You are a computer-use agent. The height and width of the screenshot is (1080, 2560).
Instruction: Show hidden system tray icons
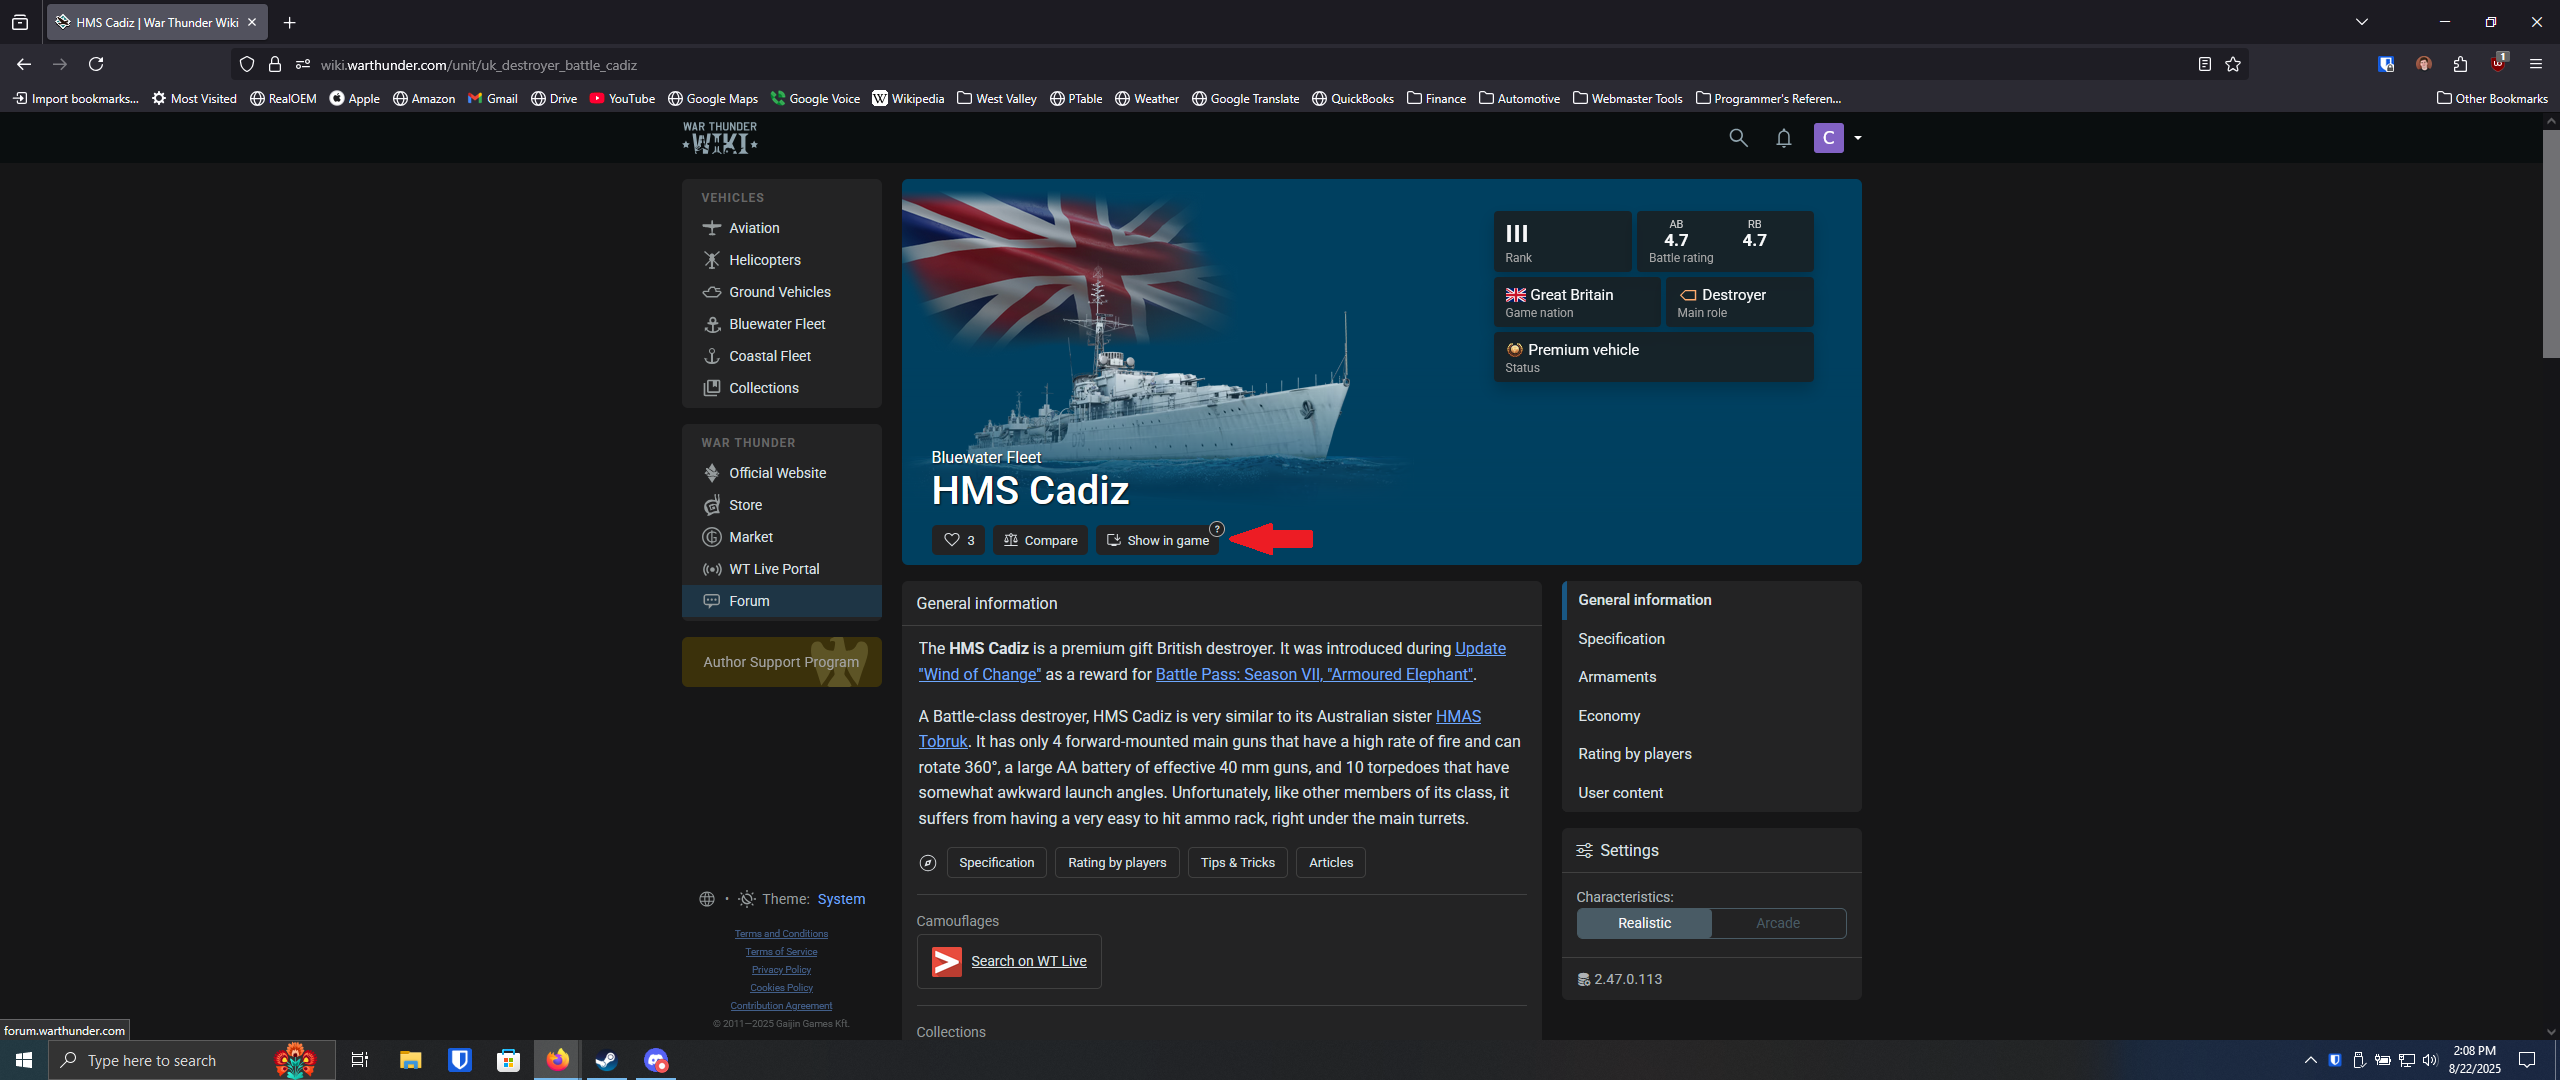tap(2310, 1060)
